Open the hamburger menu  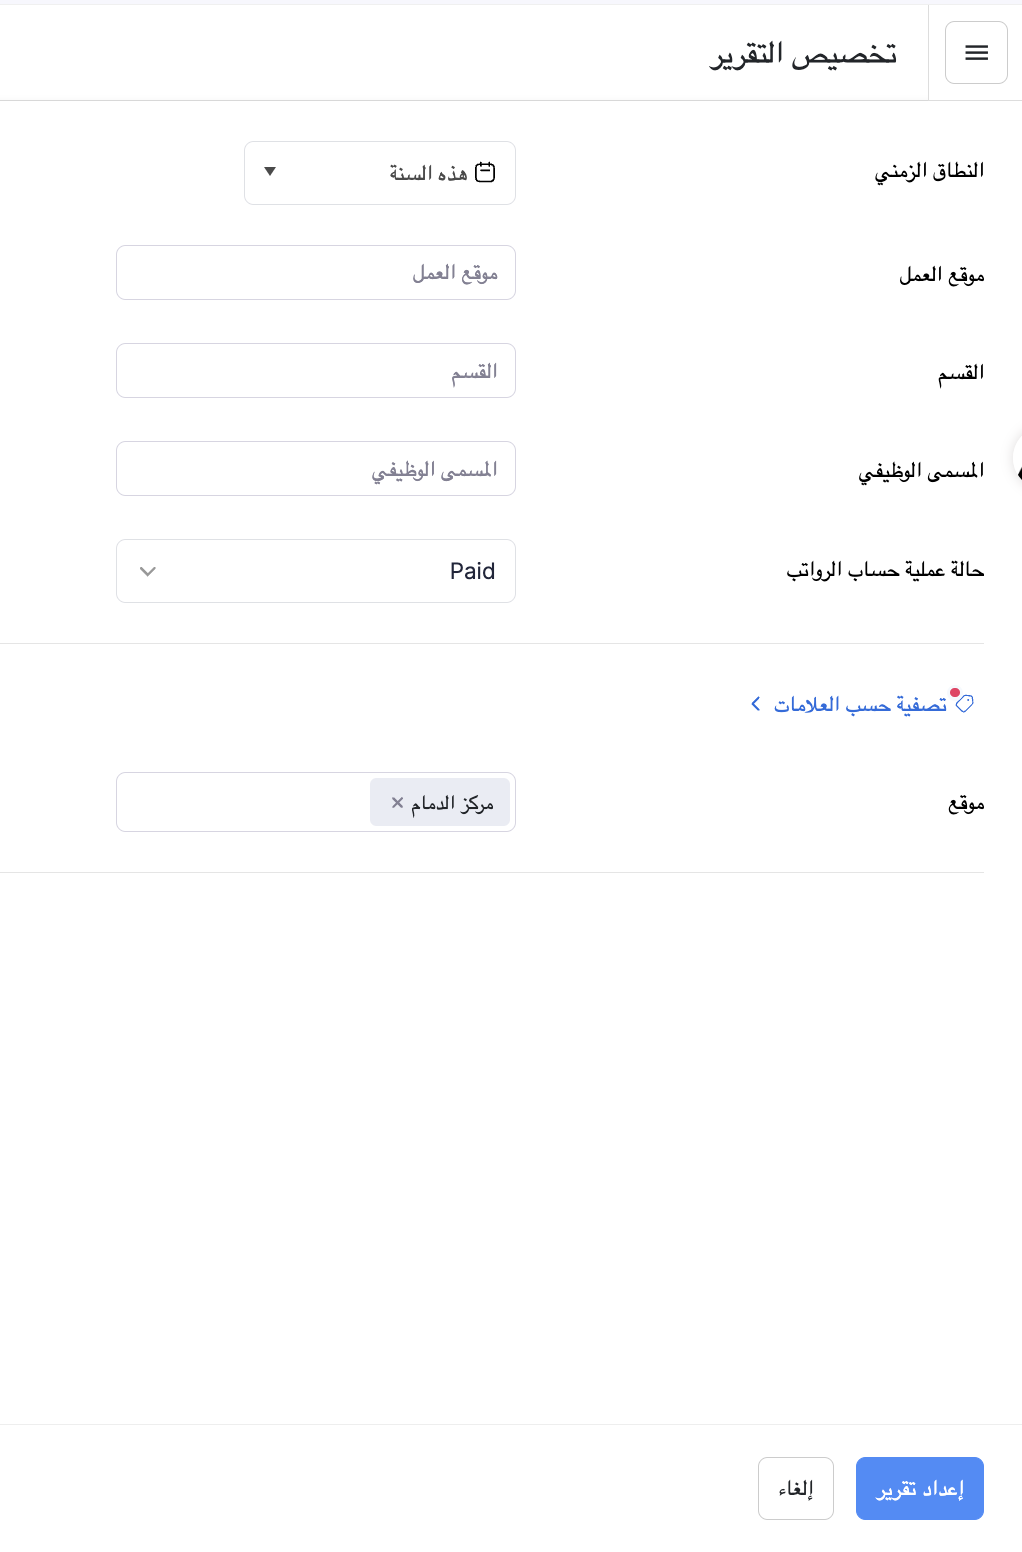[976, 53]
